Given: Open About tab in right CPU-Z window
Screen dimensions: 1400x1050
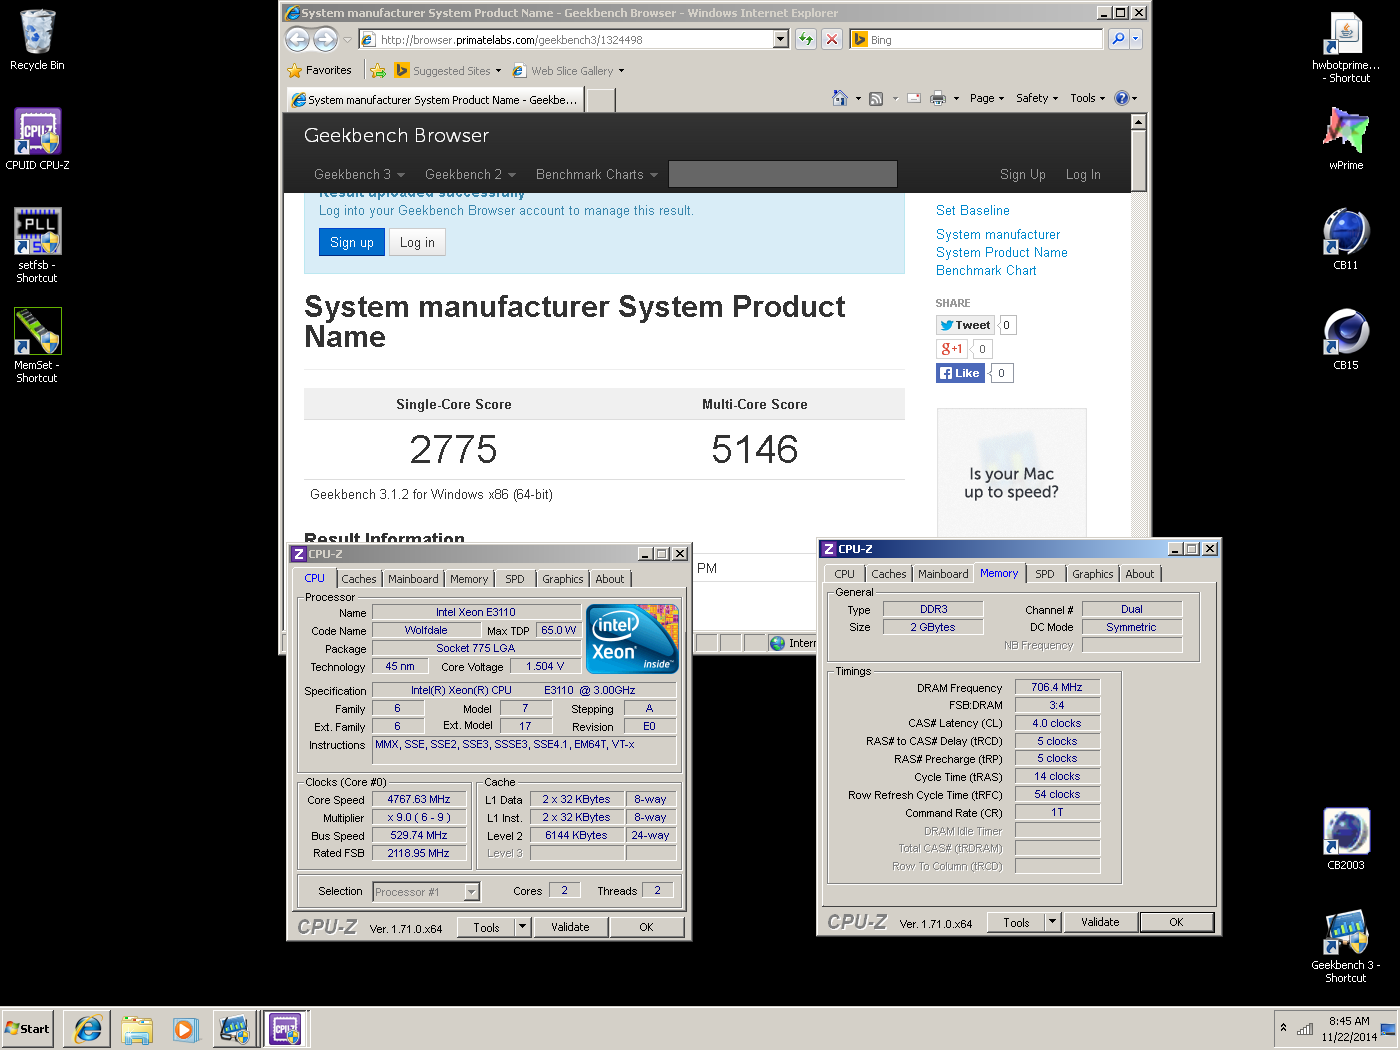Looking at the screenshot, I should click(x=1140, y=574).
